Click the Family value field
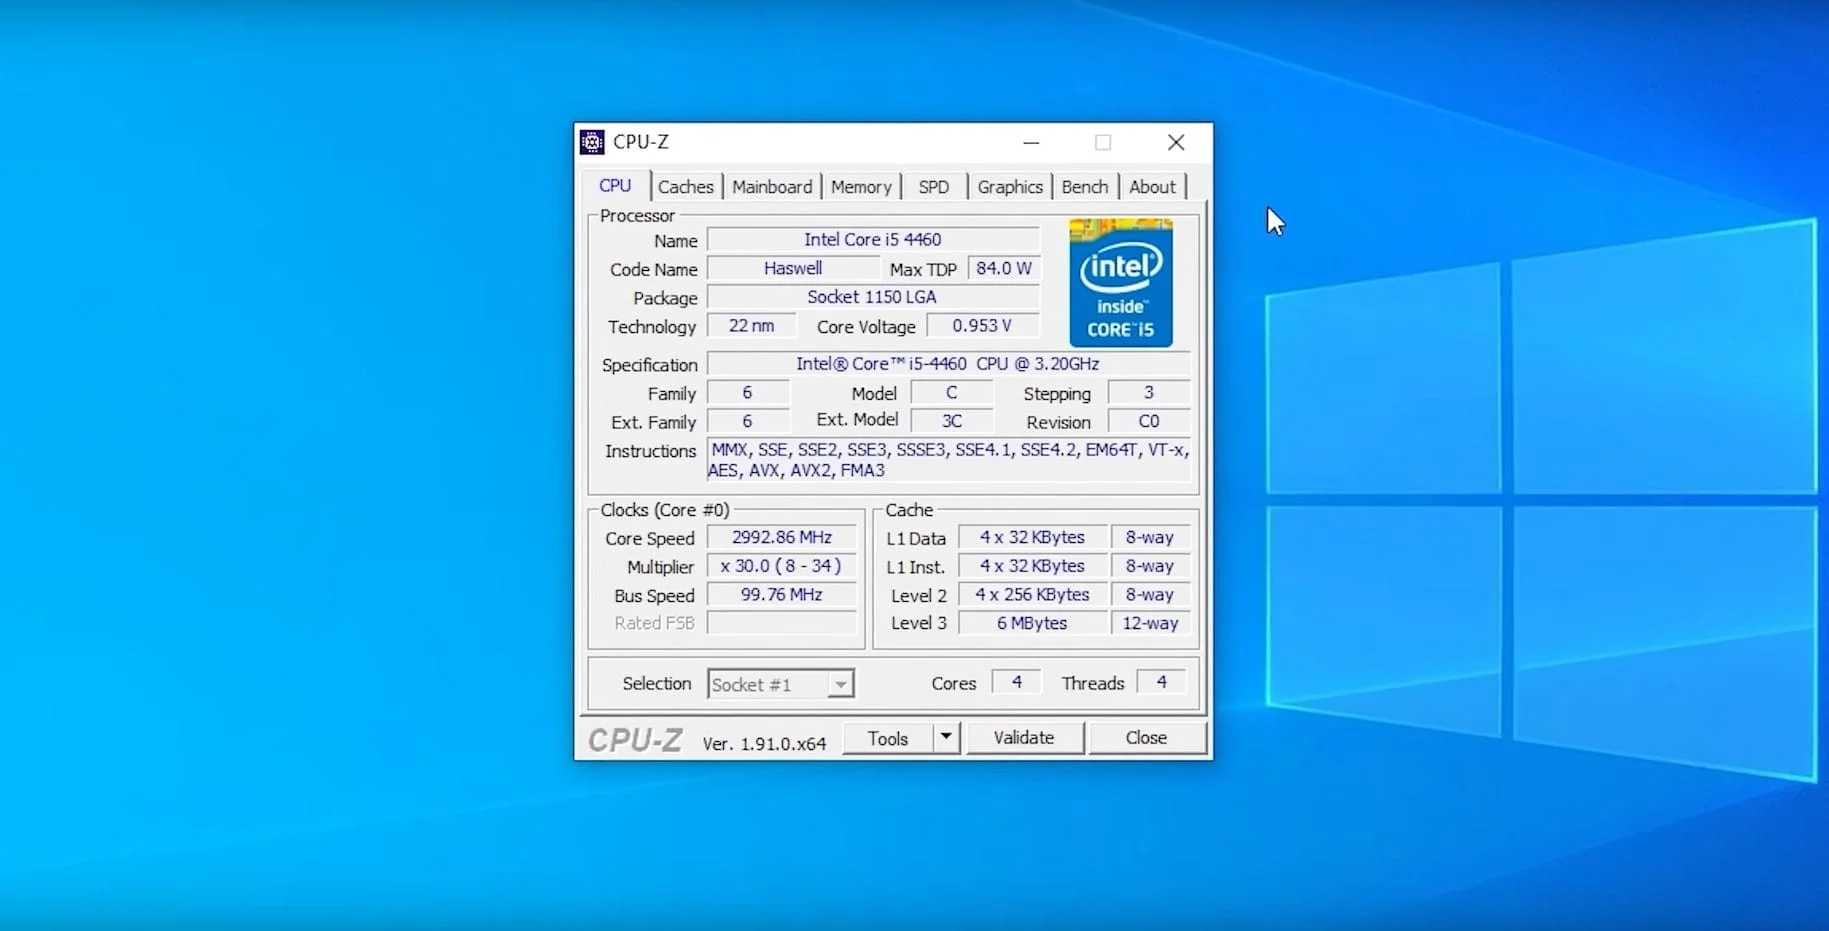The width and height of the screenshot is (1829, 931). click(748, 393)
